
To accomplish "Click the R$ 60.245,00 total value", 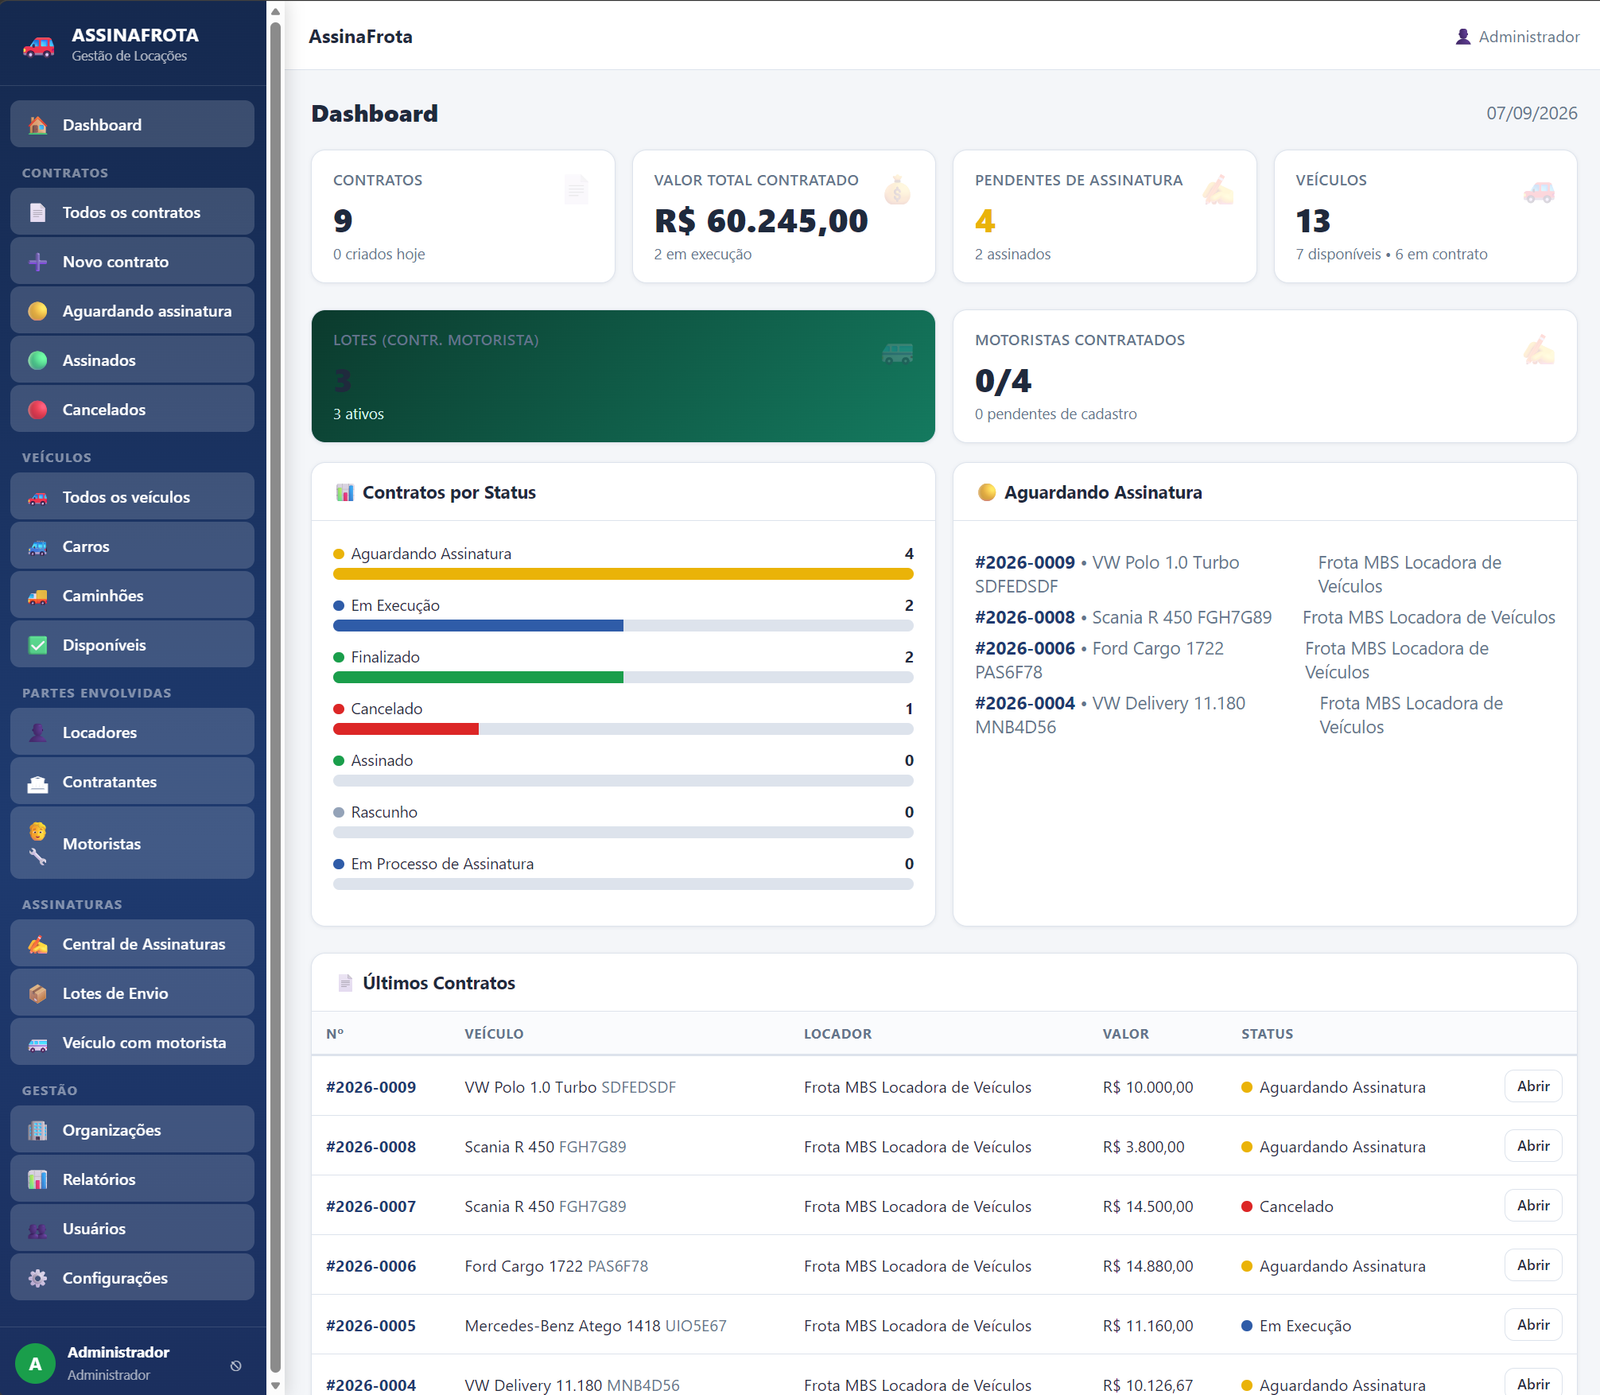I will point(761,221).
